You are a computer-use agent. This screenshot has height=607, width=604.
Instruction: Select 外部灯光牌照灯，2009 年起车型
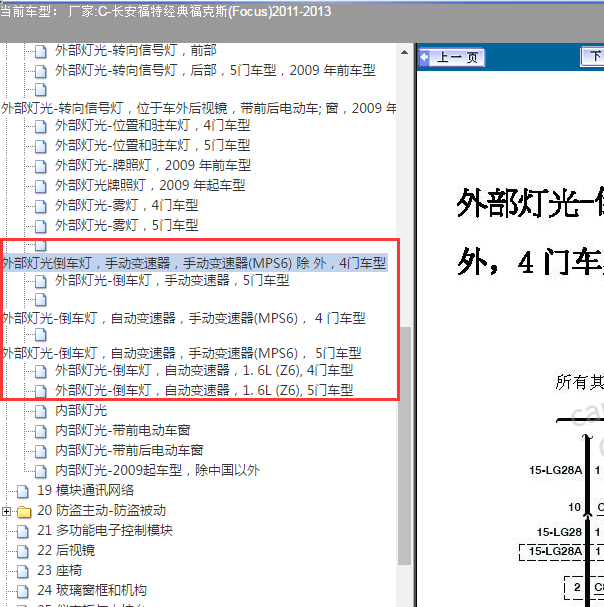click(150, 185)
